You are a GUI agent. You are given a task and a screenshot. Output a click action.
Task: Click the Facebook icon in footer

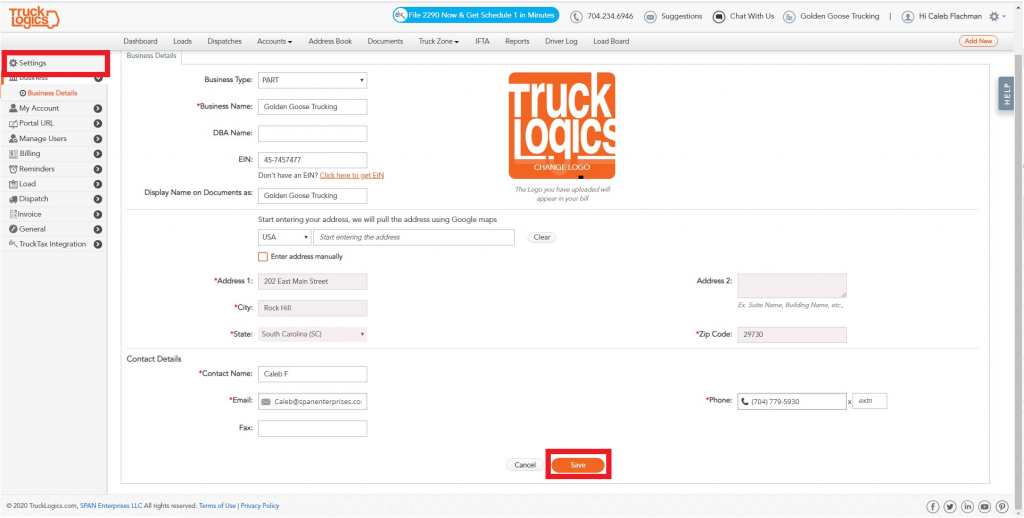933,506
